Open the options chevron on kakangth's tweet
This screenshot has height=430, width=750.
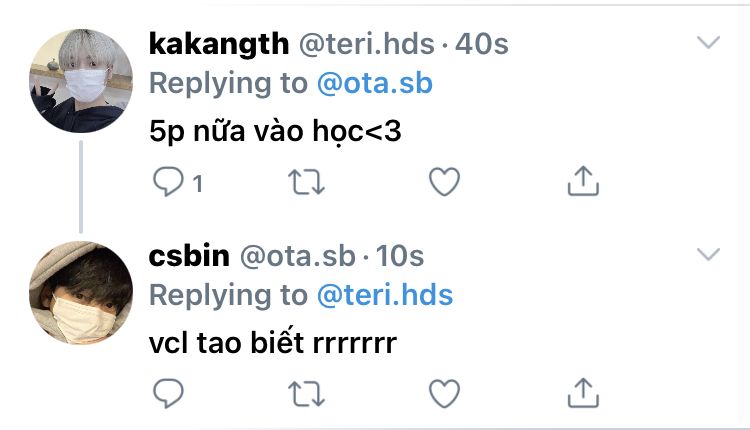tap(708, 42)
